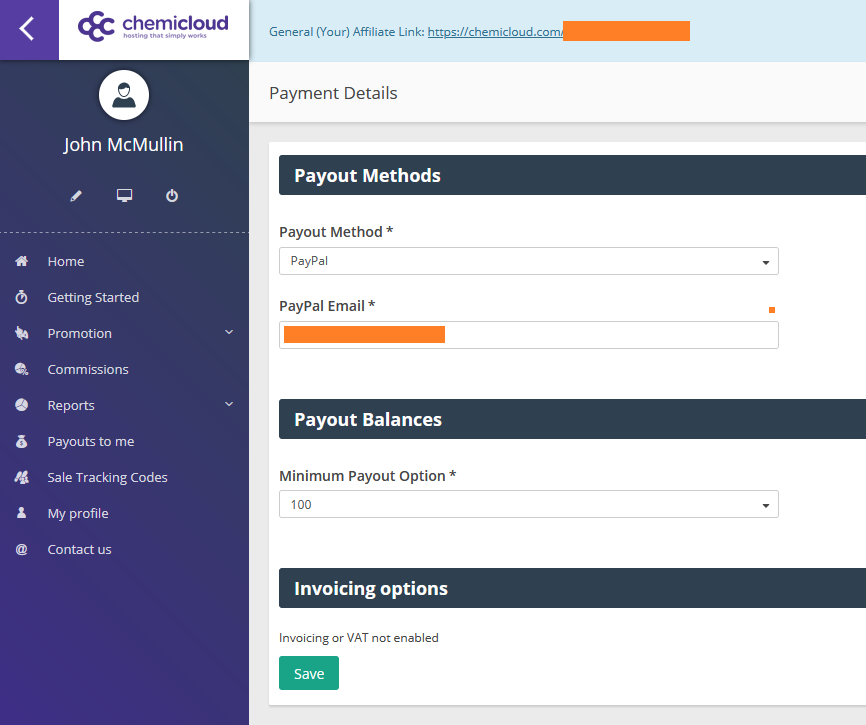
Task: Click the pencil edit profile icon
Action: click(75, 196)
